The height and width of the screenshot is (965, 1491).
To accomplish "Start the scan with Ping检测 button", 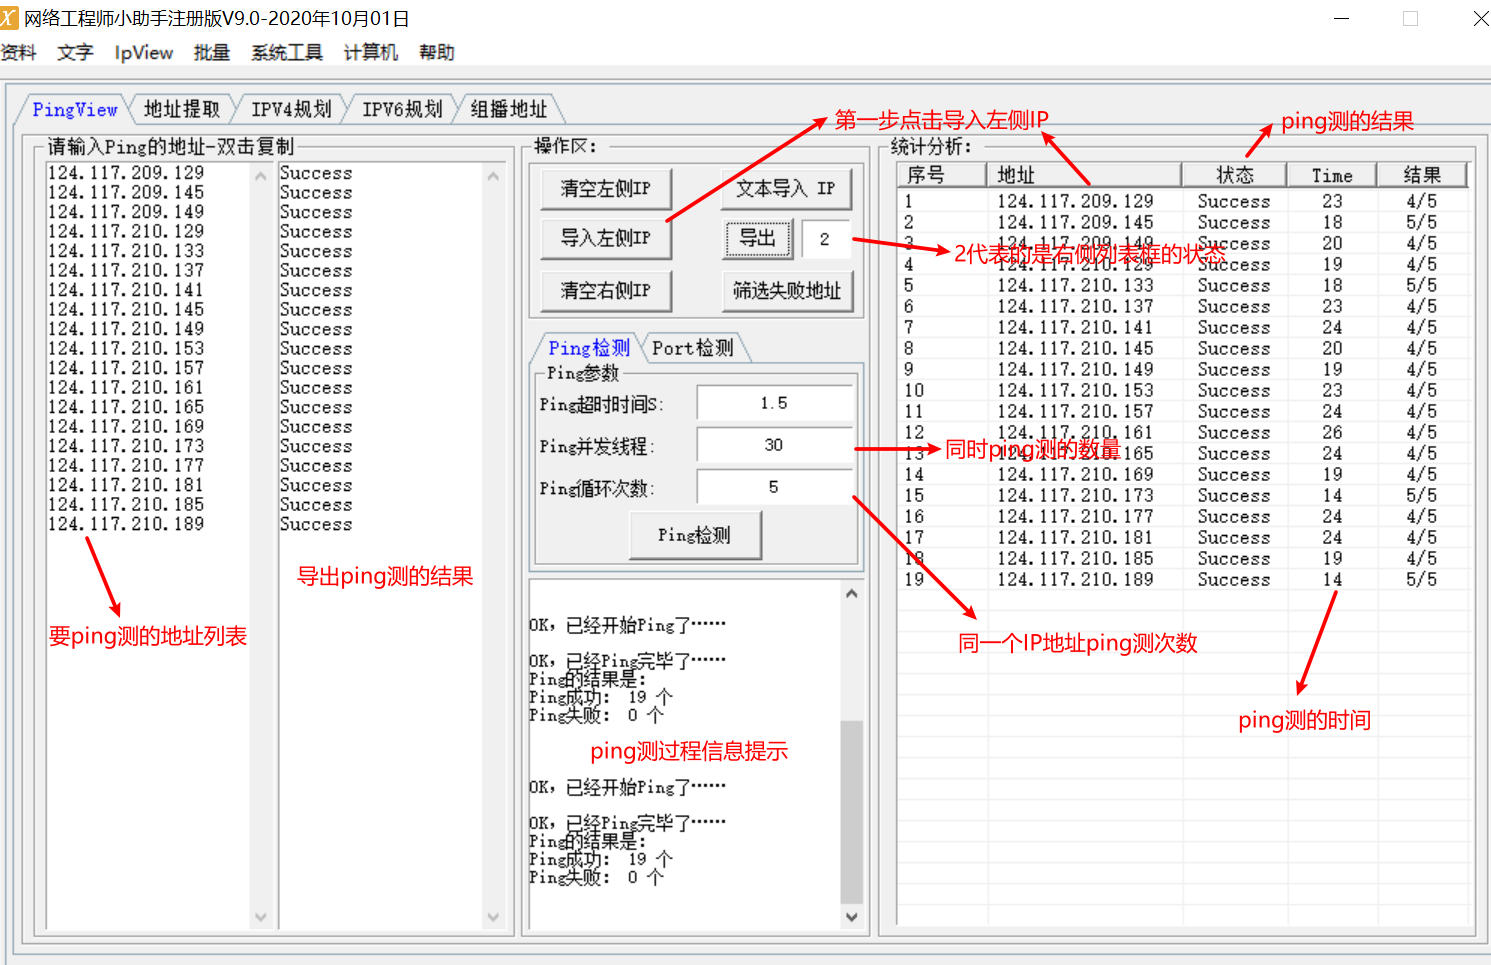I will (x=694, y=535).
